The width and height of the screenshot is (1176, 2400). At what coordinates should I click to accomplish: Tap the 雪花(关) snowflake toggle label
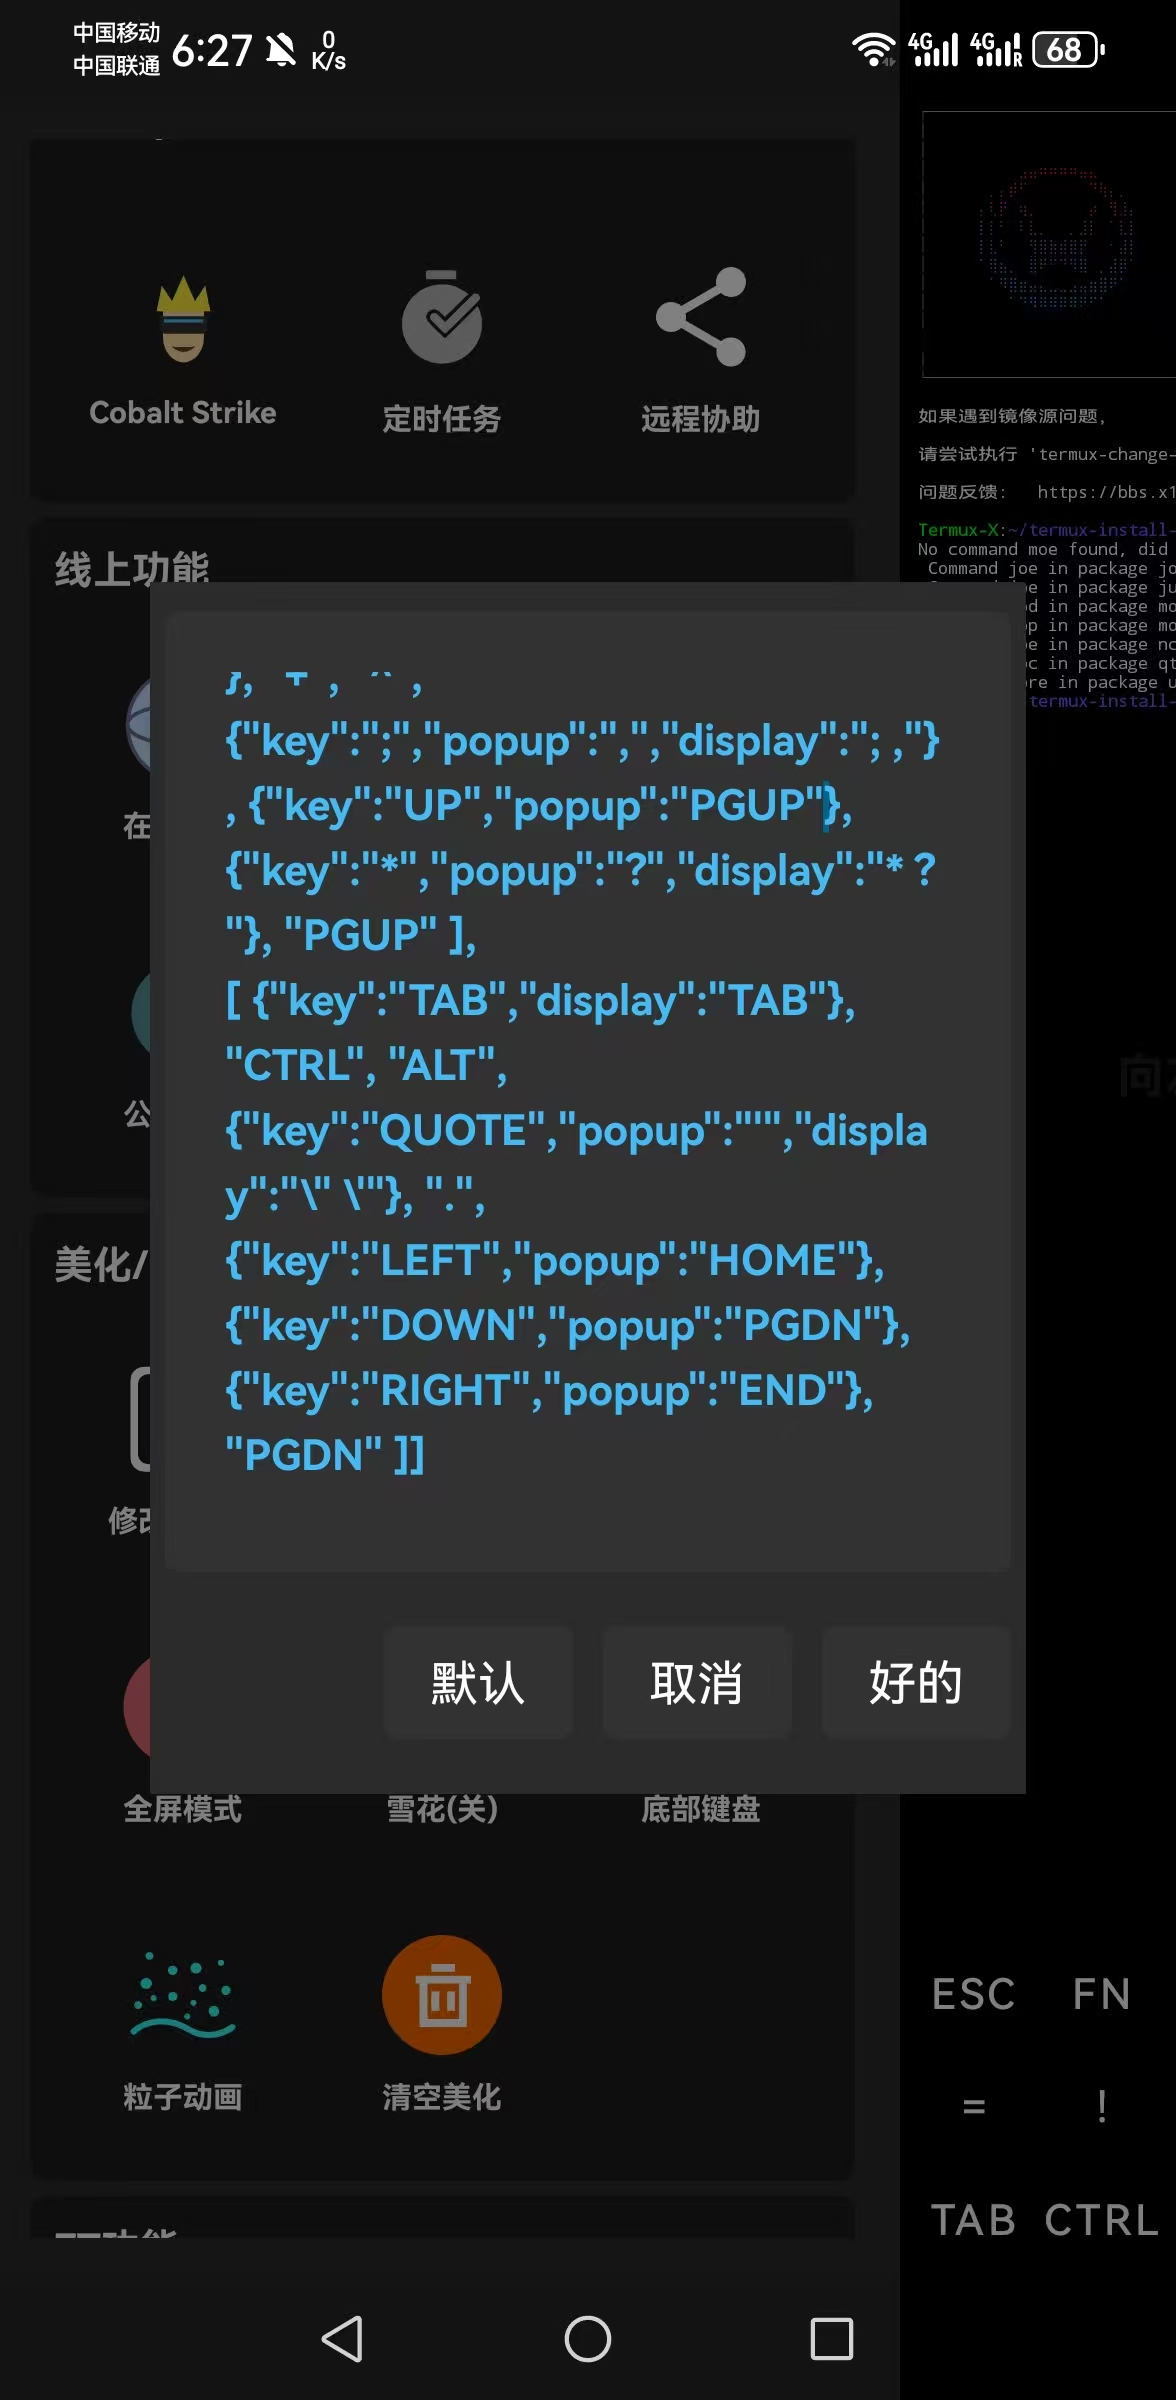442,1809
